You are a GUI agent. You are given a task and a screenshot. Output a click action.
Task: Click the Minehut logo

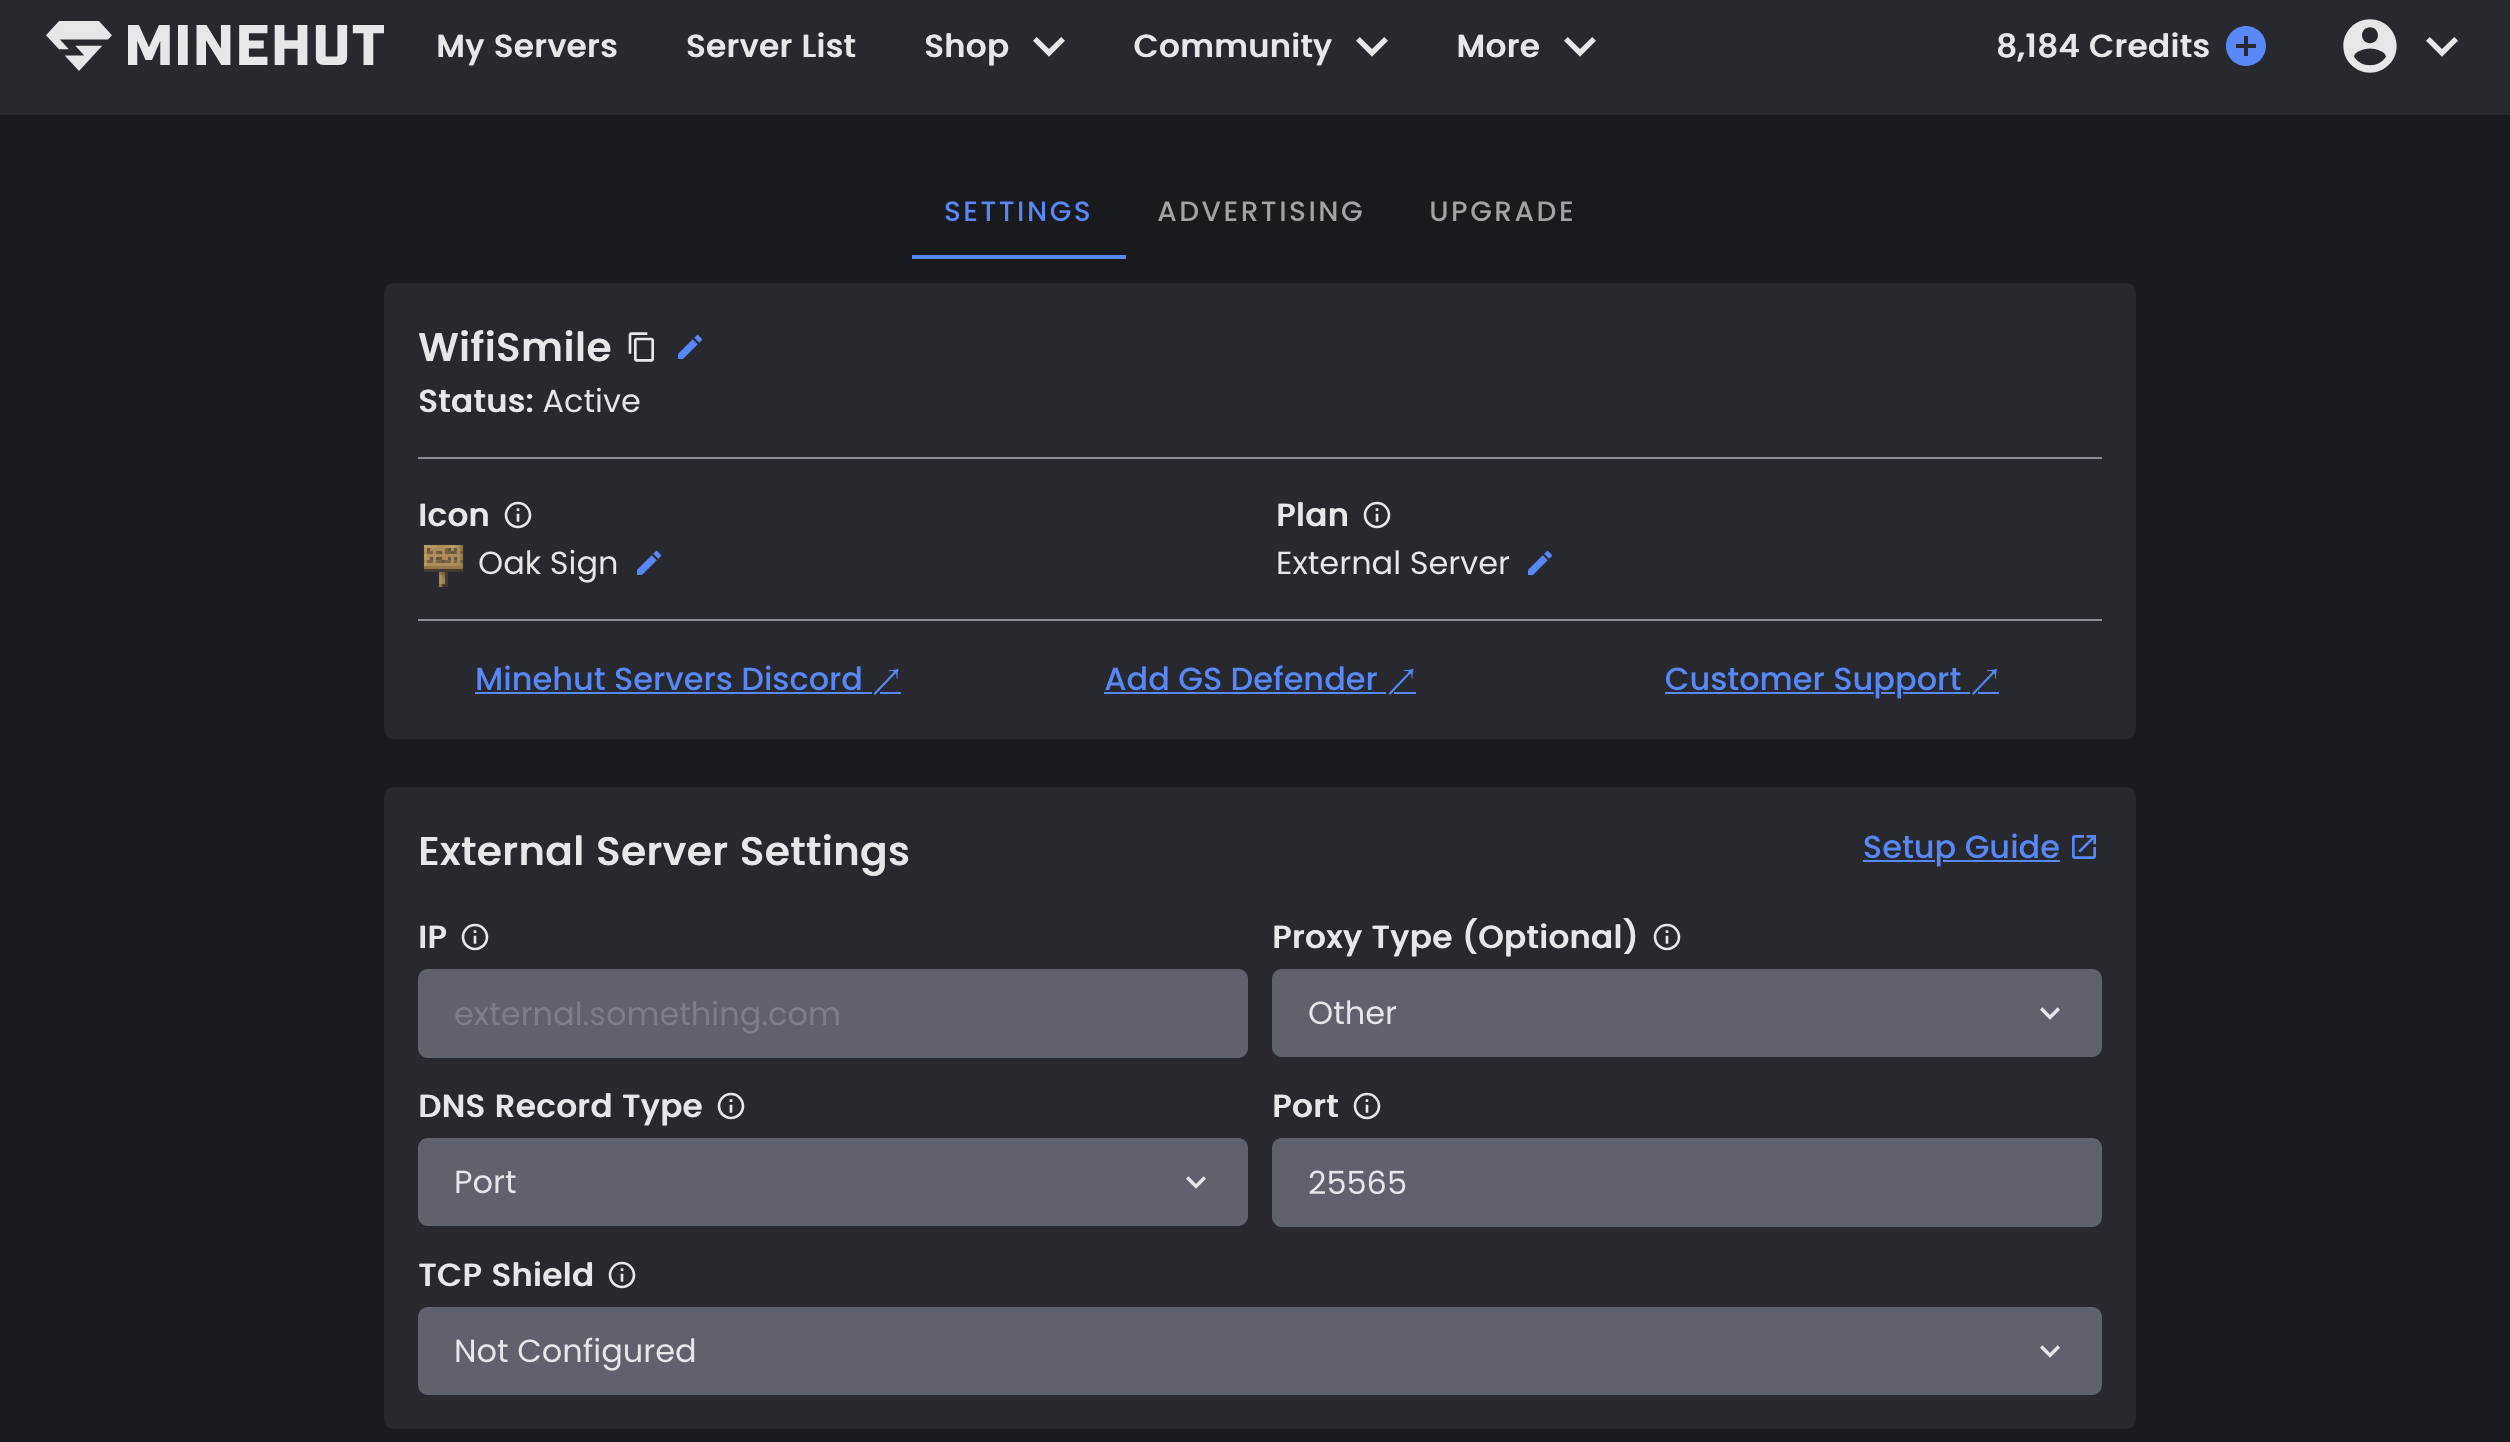(x=214, y=45)
